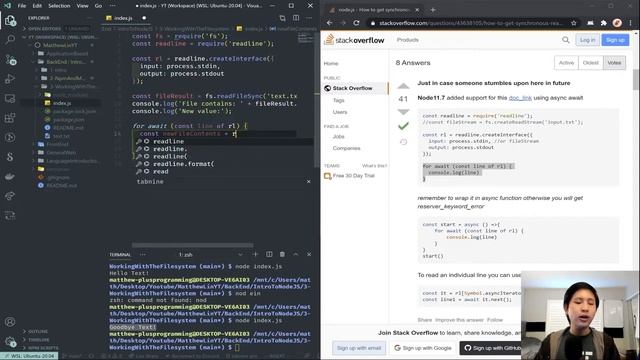640x360 pixels.
Task: Open the editor More Actions ellipsis menu
Action: pos(309,18)
